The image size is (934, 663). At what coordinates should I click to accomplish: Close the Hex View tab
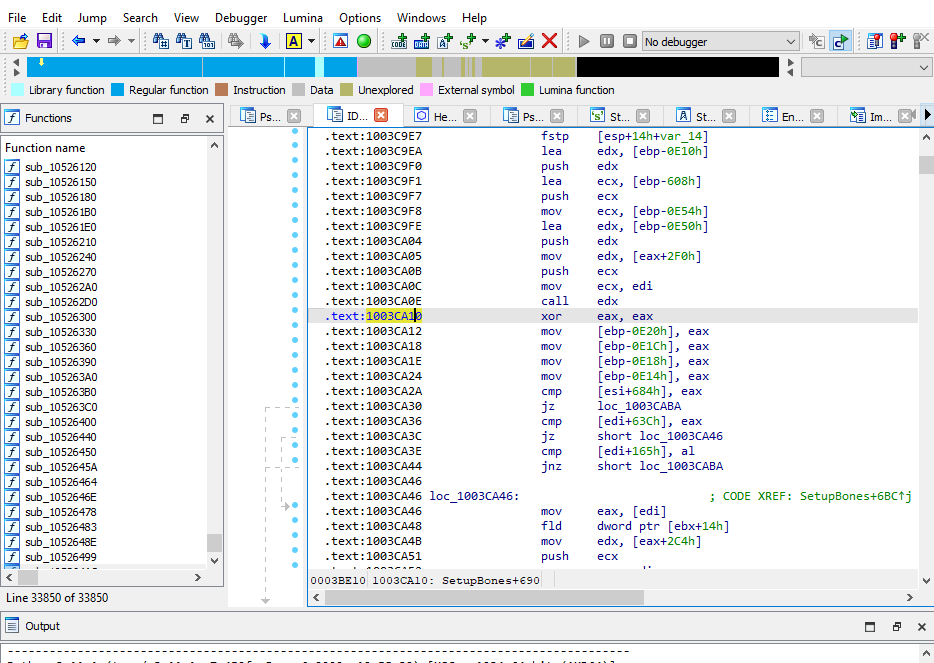pos(470,116)
